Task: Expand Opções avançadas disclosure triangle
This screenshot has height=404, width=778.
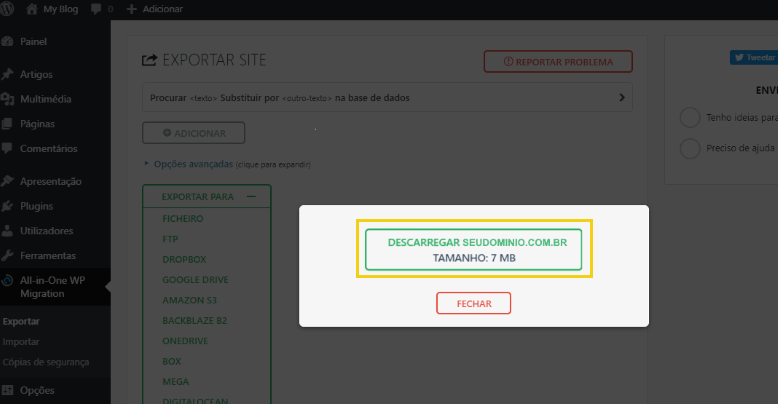Action: tap(146, 163)
